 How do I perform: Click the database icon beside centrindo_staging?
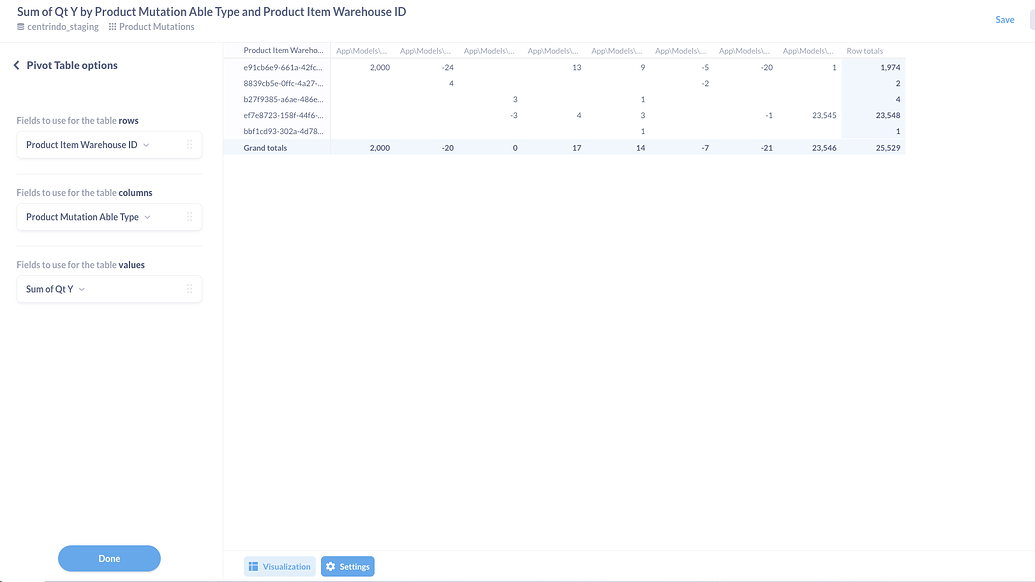coord(20,28)
